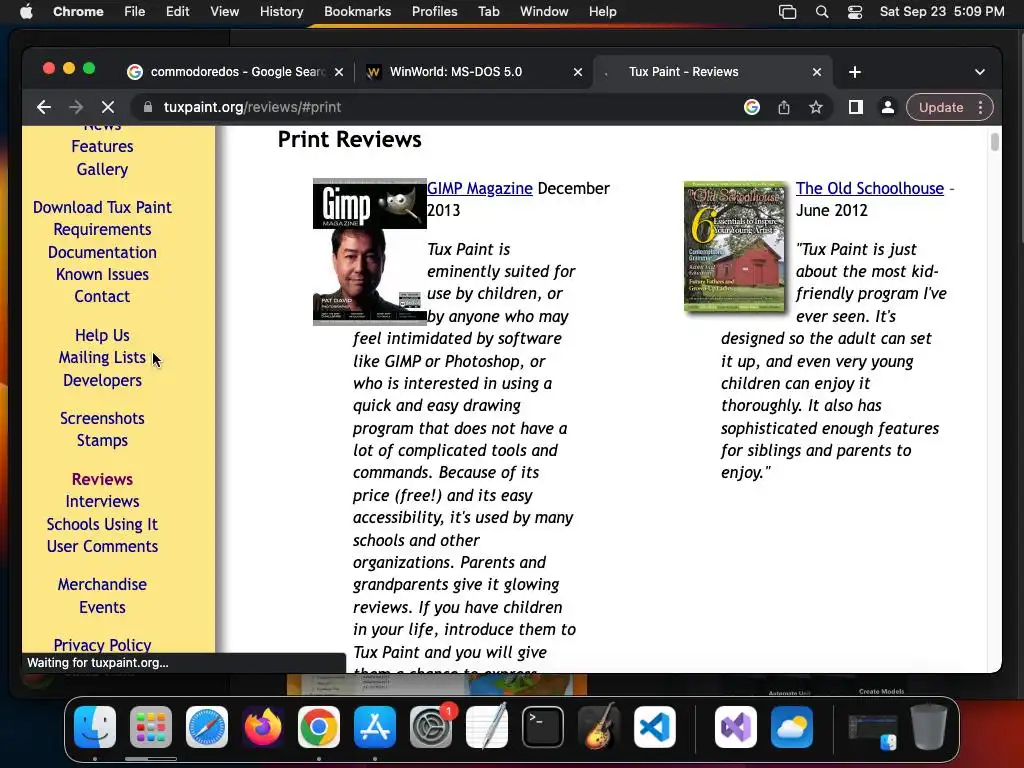Open Terminal from the Dock
The width and height of the screenshot is (1024, 768).
(543, 727)
